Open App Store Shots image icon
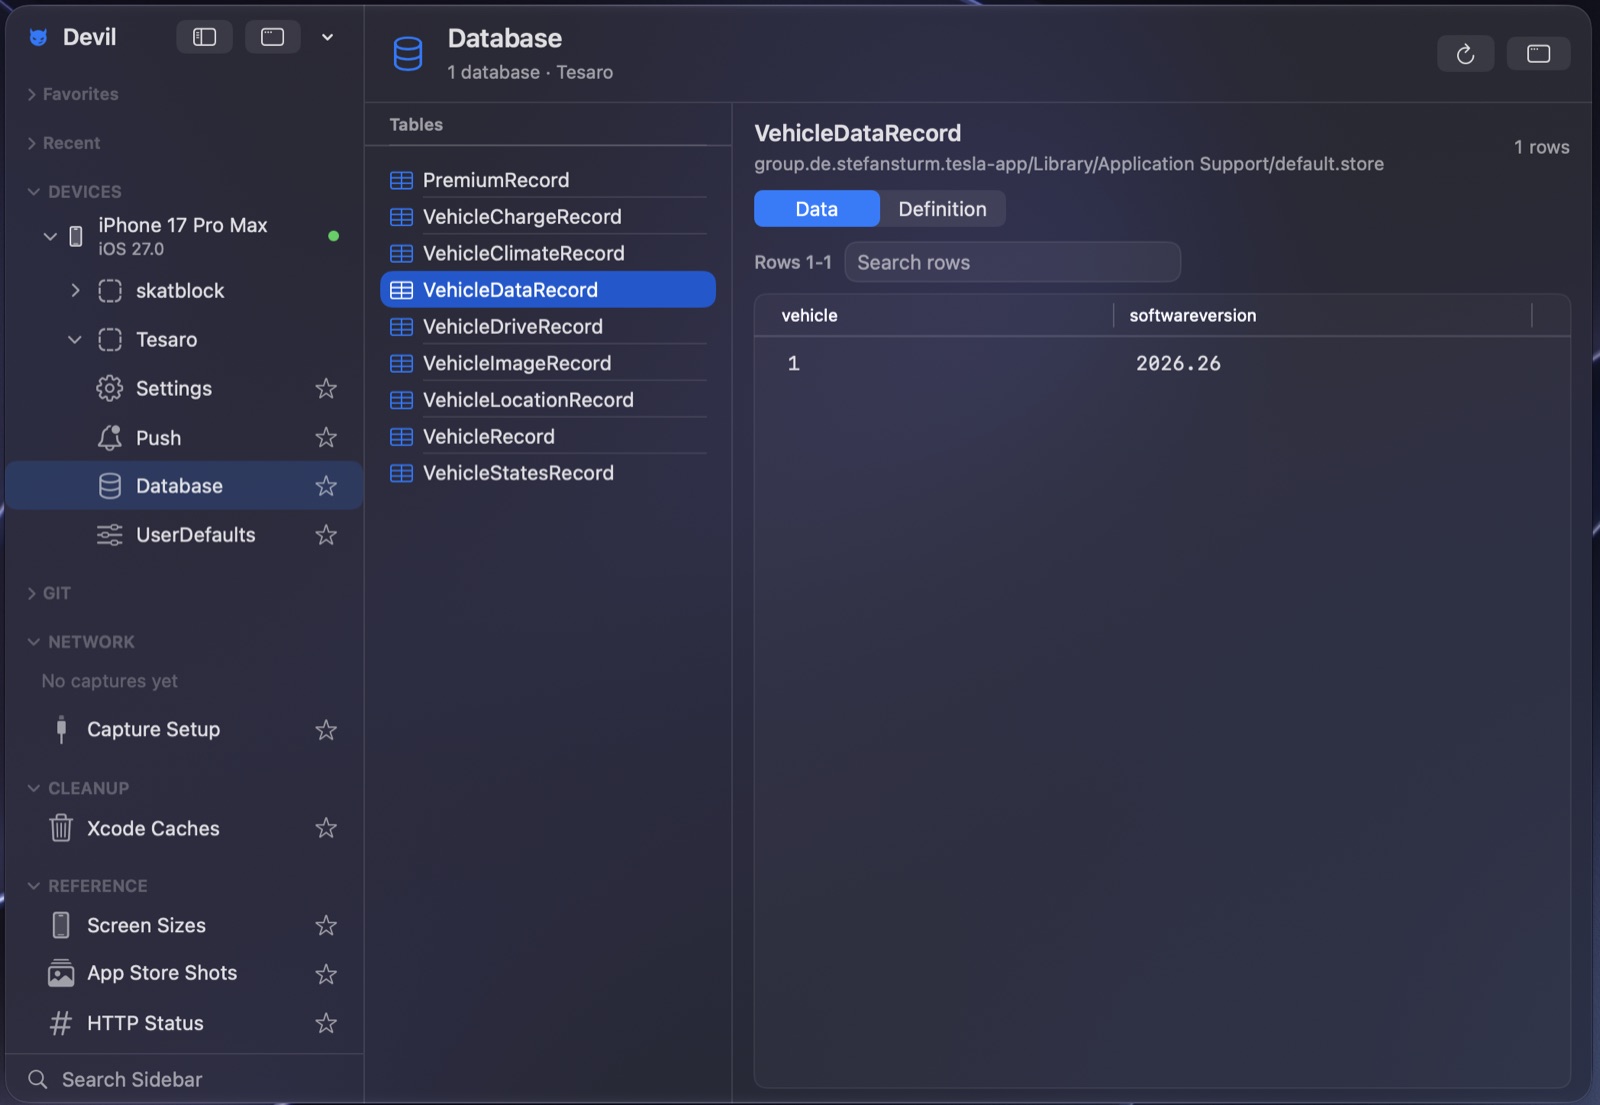Screen dimensions: 1600x1105 tap(61, 974)
